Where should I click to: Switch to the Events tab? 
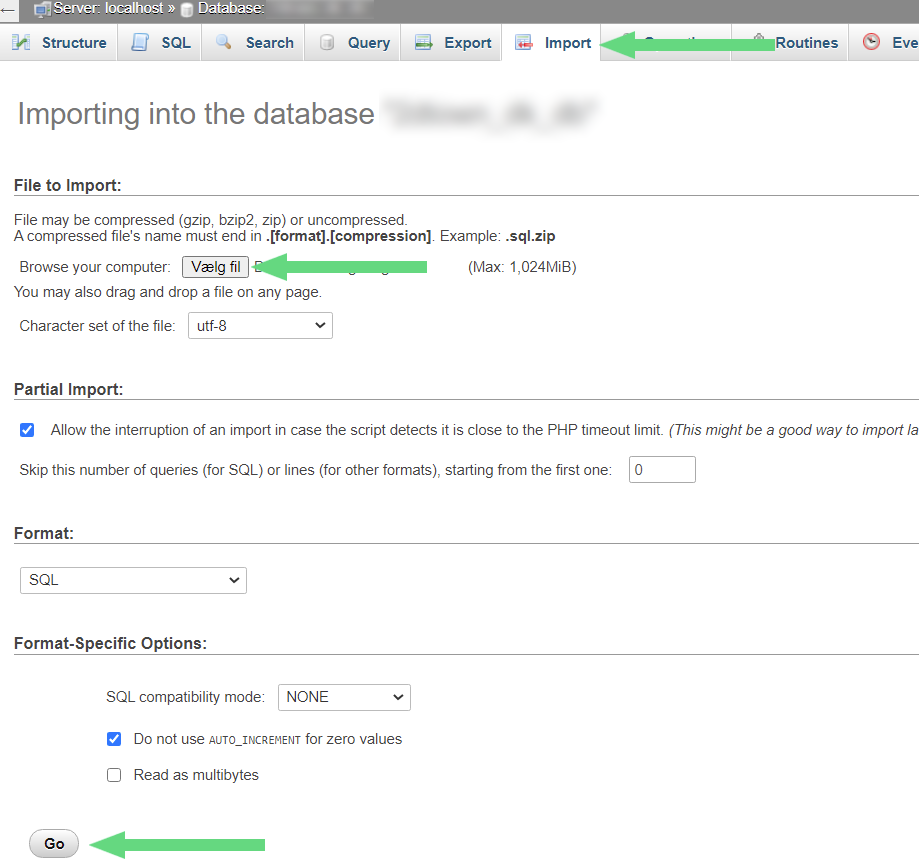[x=895, y=42]
